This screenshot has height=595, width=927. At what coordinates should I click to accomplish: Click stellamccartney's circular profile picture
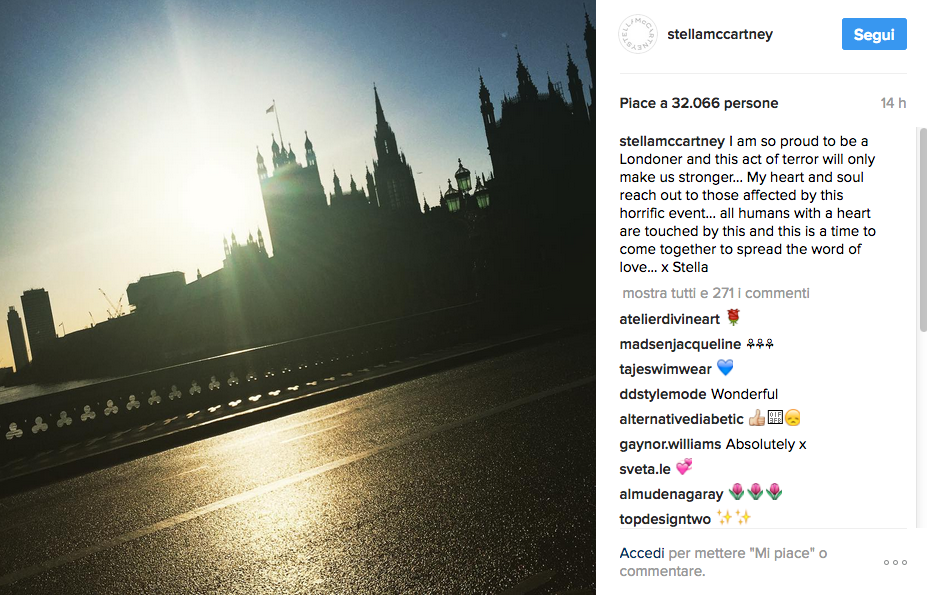637,33
